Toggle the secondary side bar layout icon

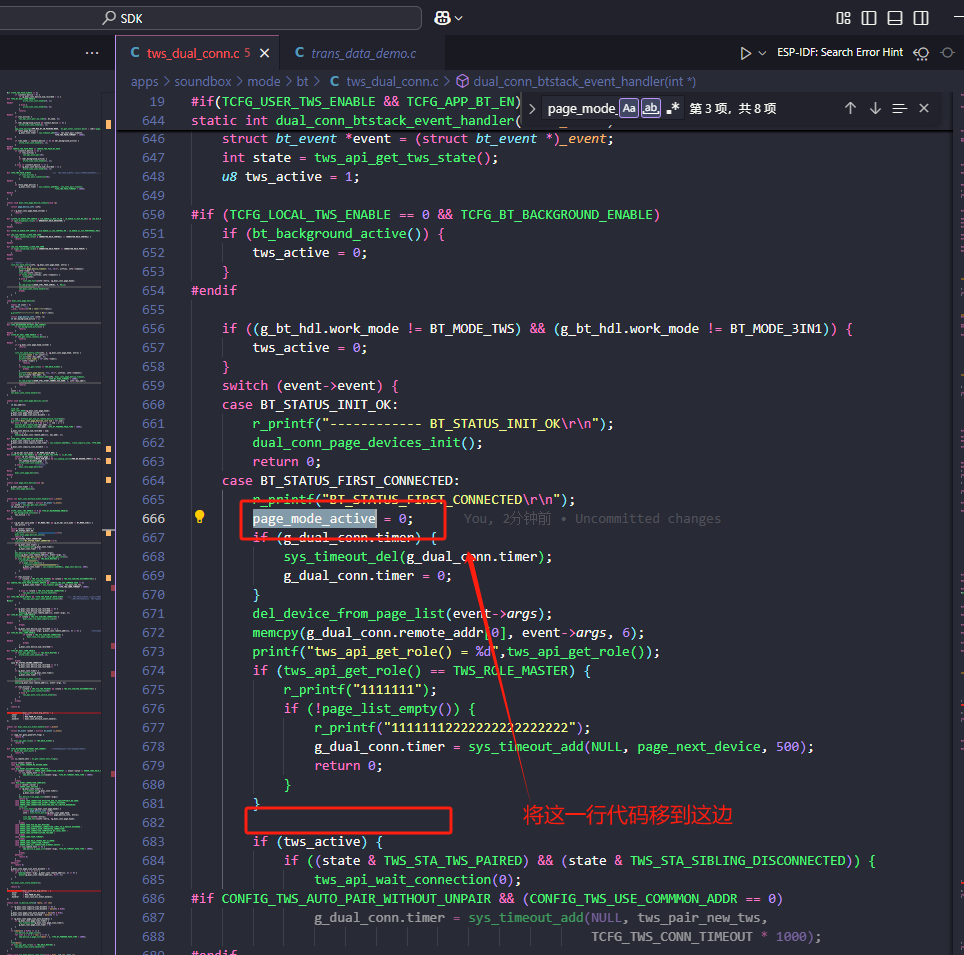(x=921, y=18)
